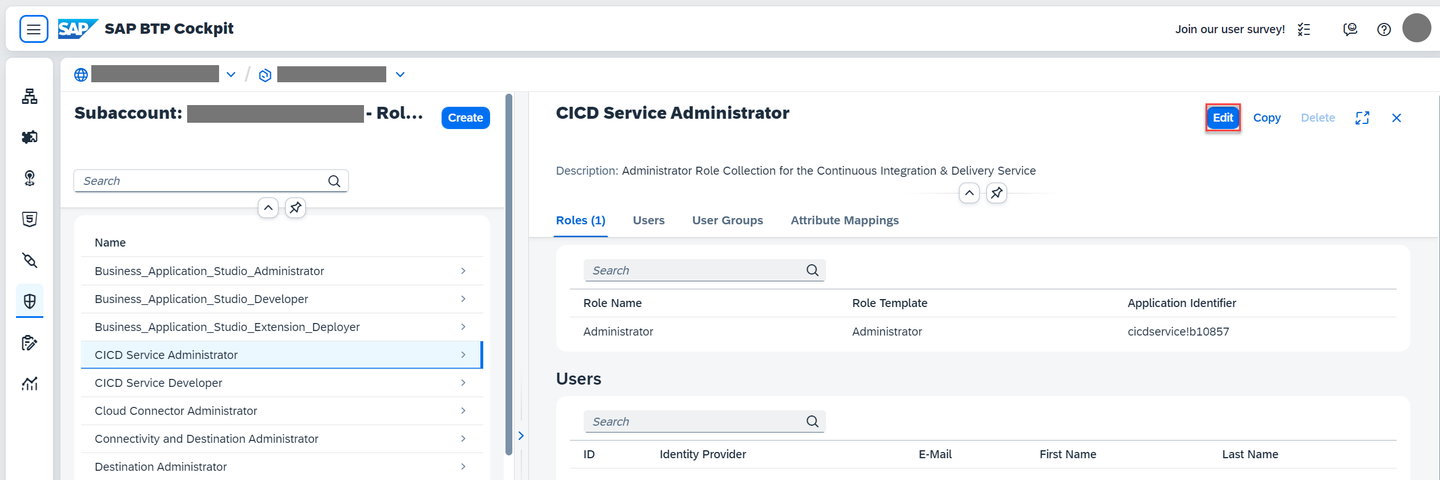Viewport: 1440px width, 480px height.
Task: Switch to the Roles (1) tab
Action: pos(581,220)
